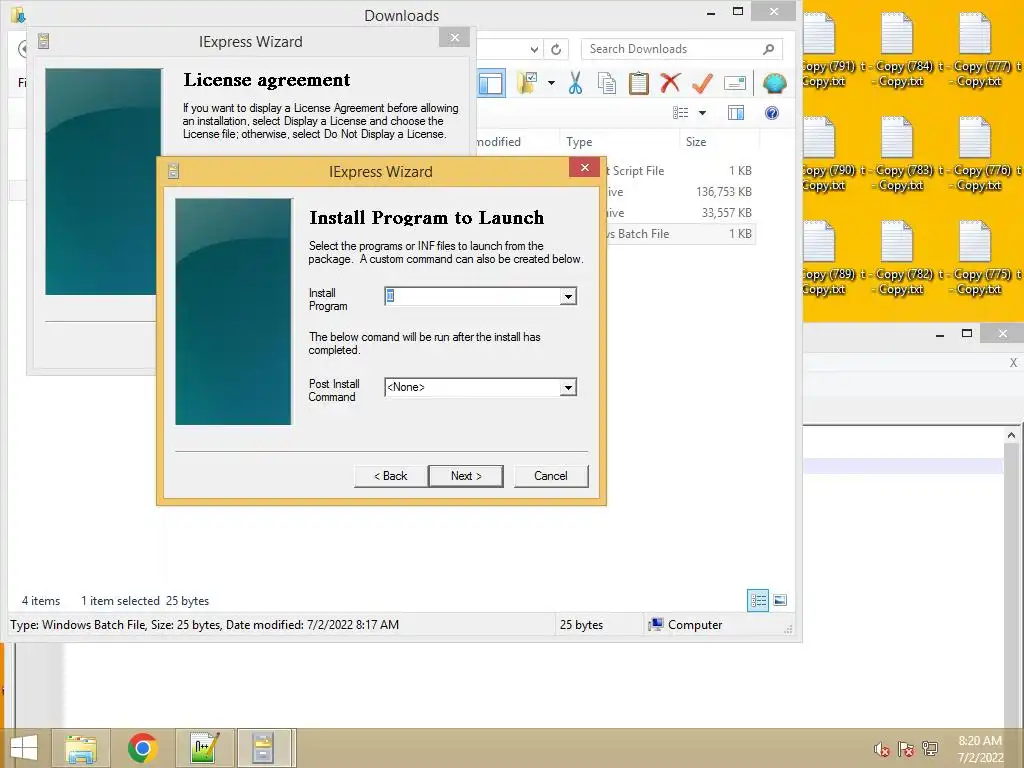Expand the address bar history dropdown

pyautogui.click(x=534, y=49)
